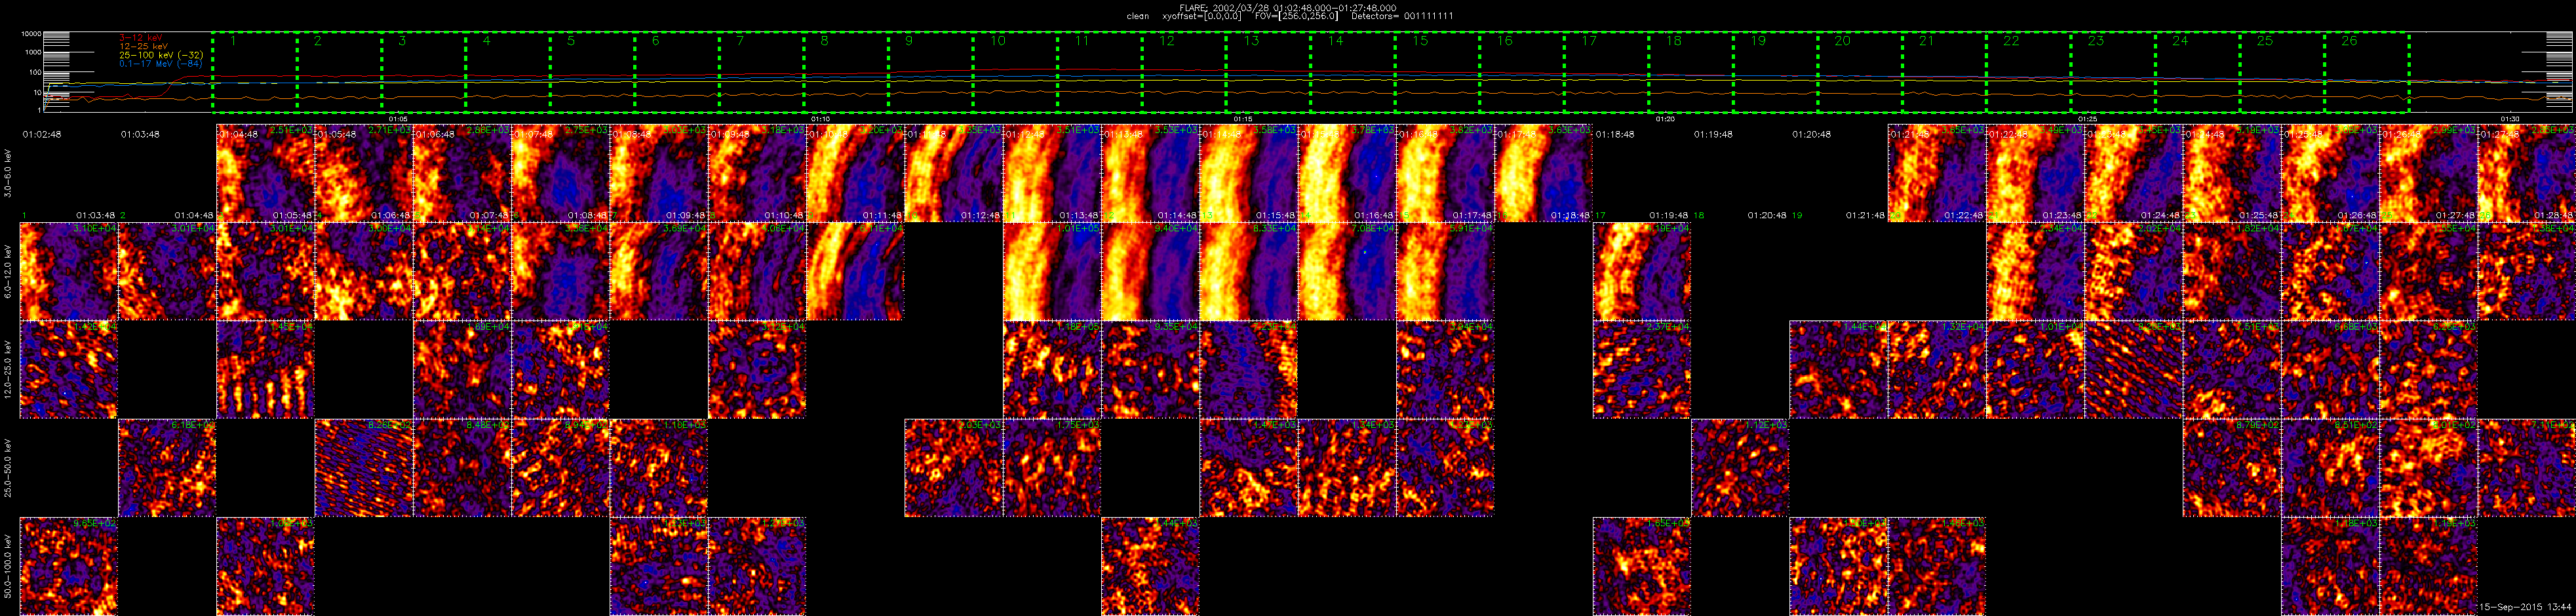
Task: Open 50.0-100.0 keV image under 01:18:48 column
Action: pos(1642,566)
